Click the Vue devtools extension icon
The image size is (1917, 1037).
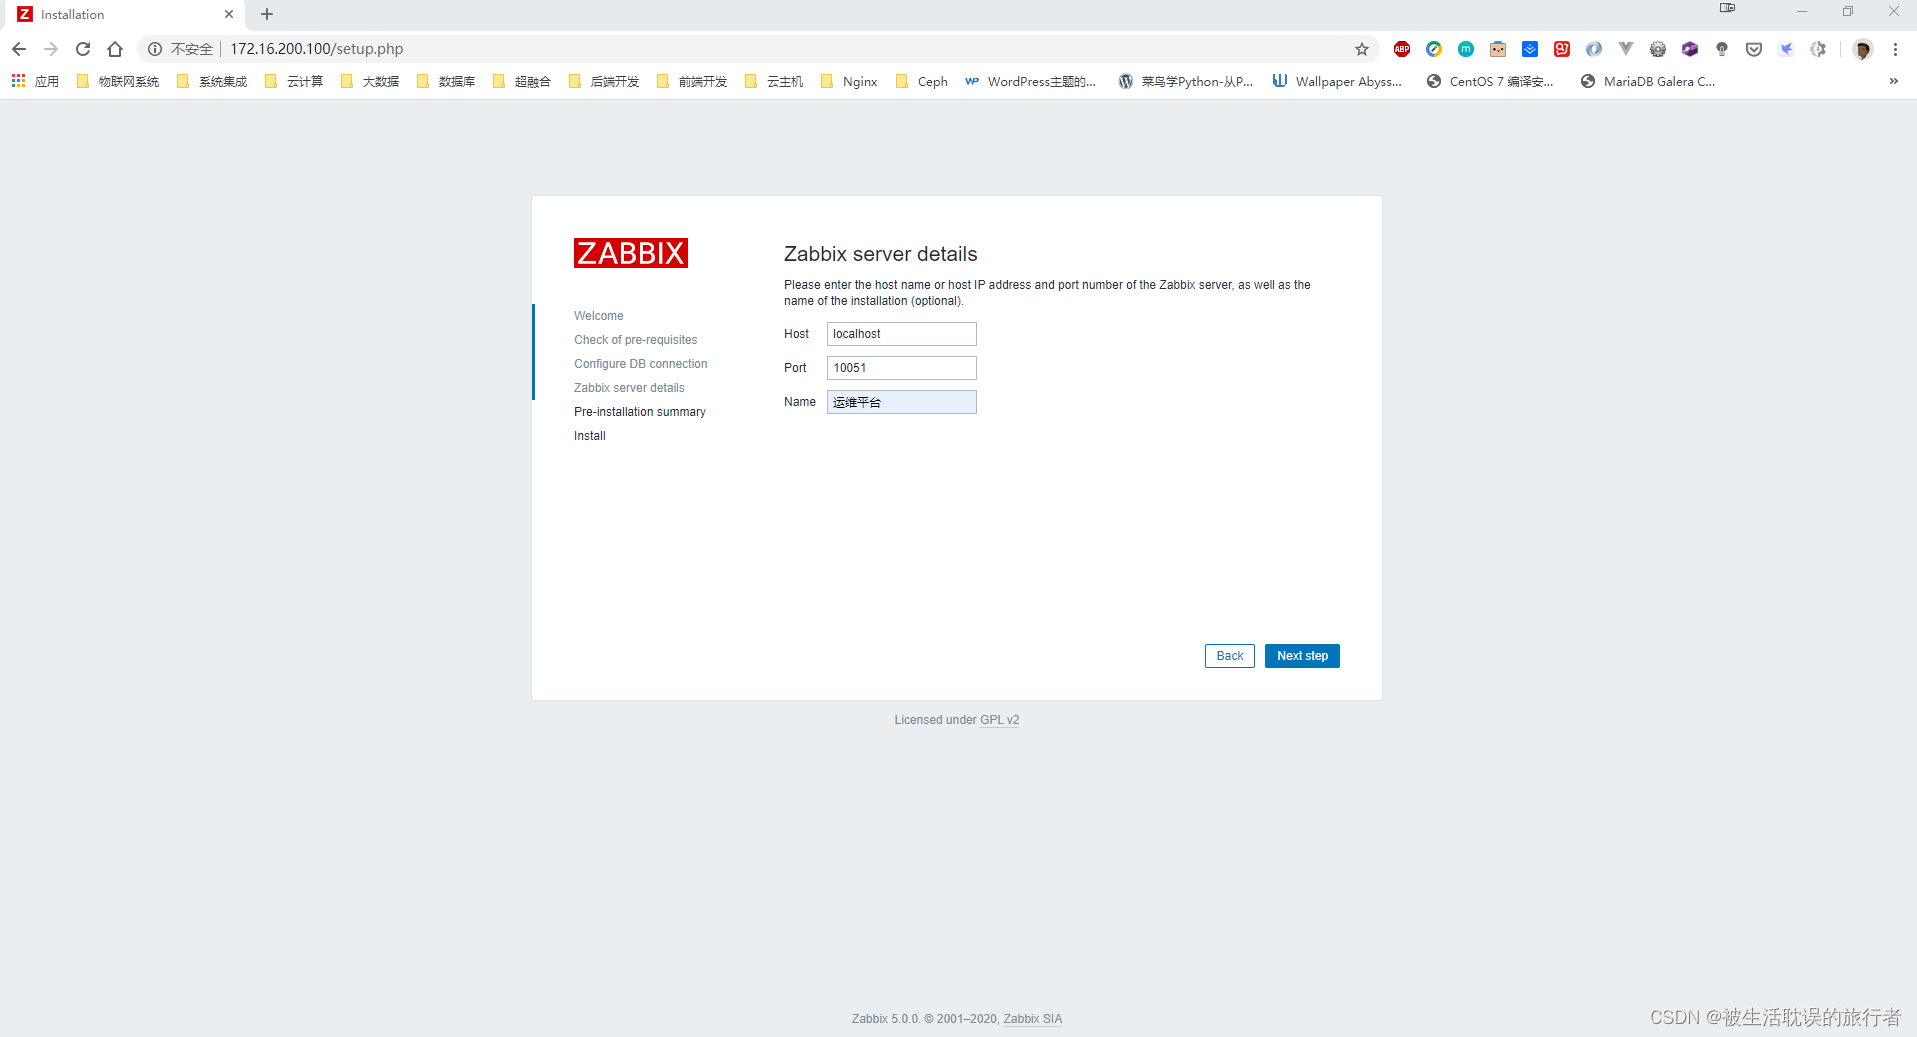click(x=1626, y=49)
